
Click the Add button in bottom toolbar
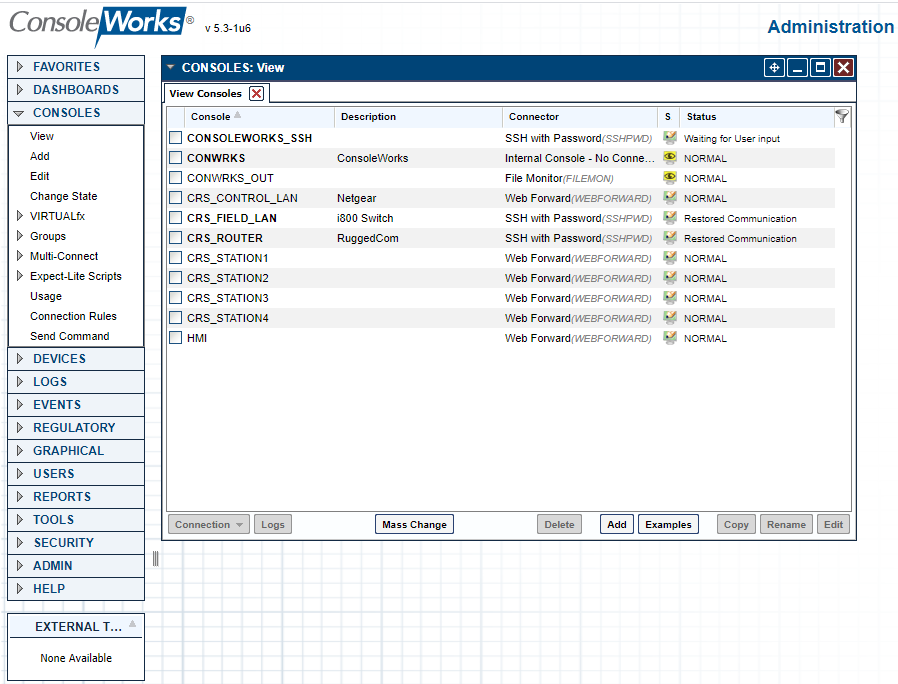tap(617, 524)
